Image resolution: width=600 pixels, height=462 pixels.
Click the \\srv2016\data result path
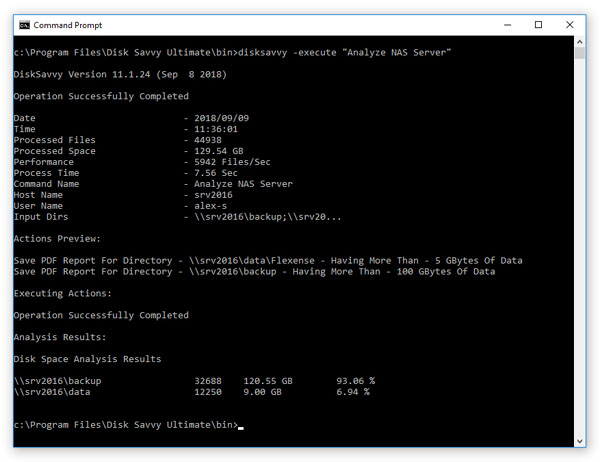click(x=52, y=392)
